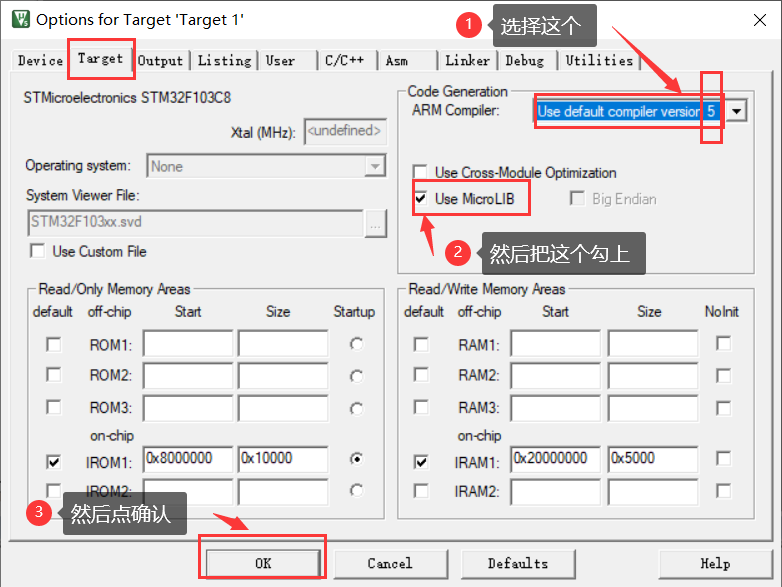Screen dimensions: 782x587
Task: Click the RAM1 Start address field
Action: [556, 343]
